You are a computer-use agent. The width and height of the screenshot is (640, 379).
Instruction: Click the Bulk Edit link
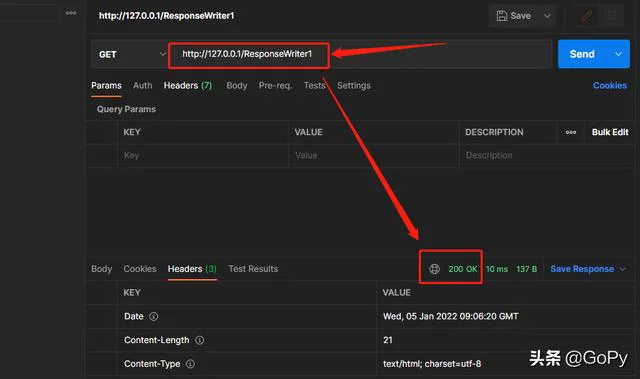point(610,132)
